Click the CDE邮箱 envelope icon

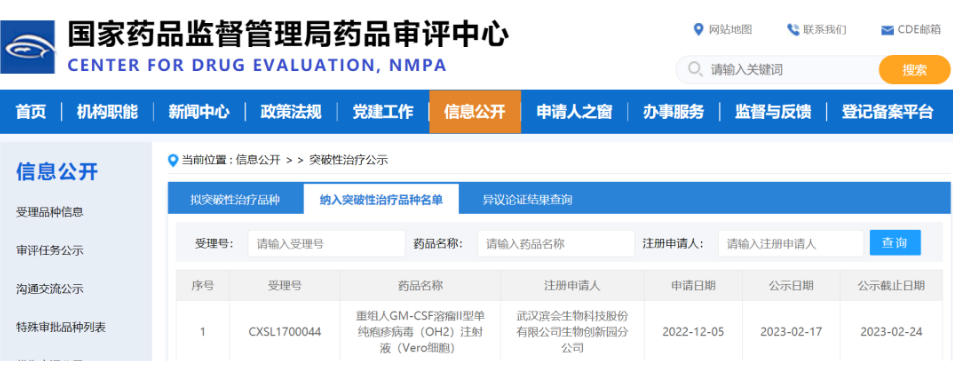pos(887,30)
